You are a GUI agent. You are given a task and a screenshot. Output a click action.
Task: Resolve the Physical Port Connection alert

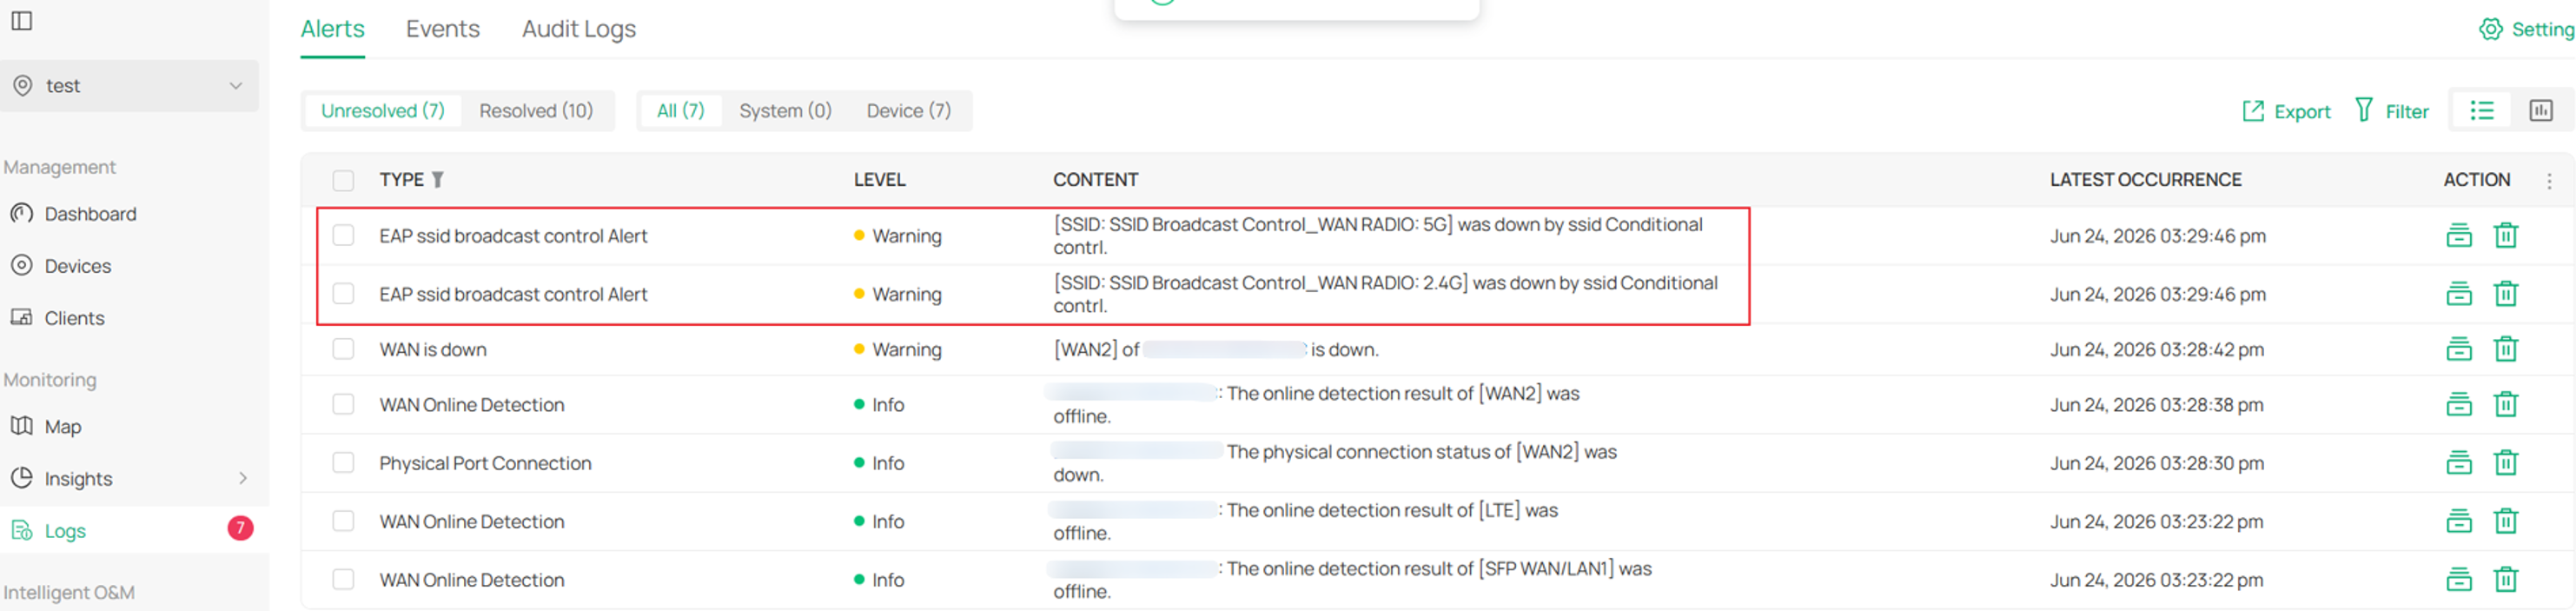pyautogui.click(x=2459, y=463)
